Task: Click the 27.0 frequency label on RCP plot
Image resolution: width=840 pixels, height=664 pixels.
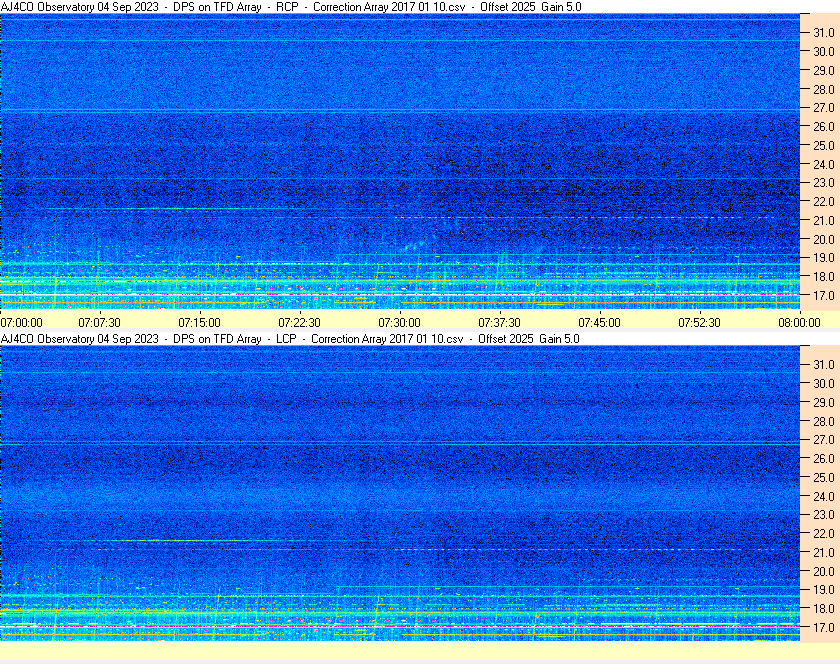Action: pyautogui.click(x=824, y=108)
